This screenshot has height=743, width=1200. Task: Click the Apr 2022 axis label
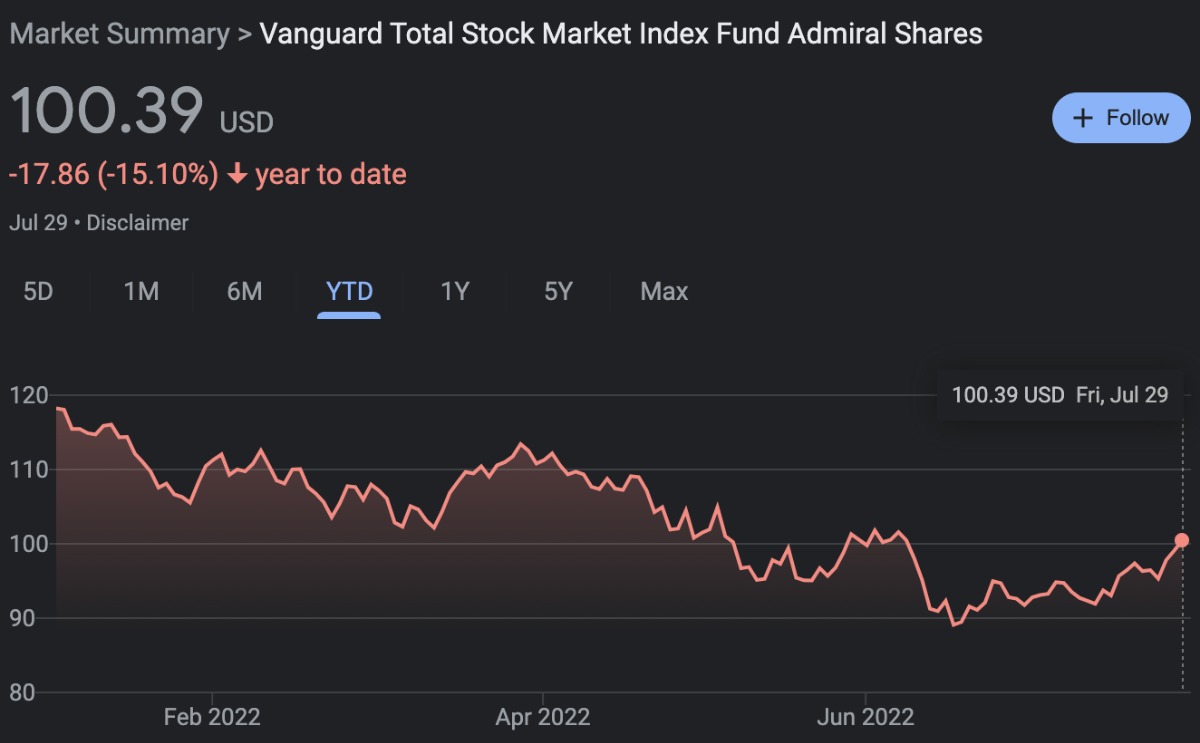pyautogui.click(x=543, y=717)
